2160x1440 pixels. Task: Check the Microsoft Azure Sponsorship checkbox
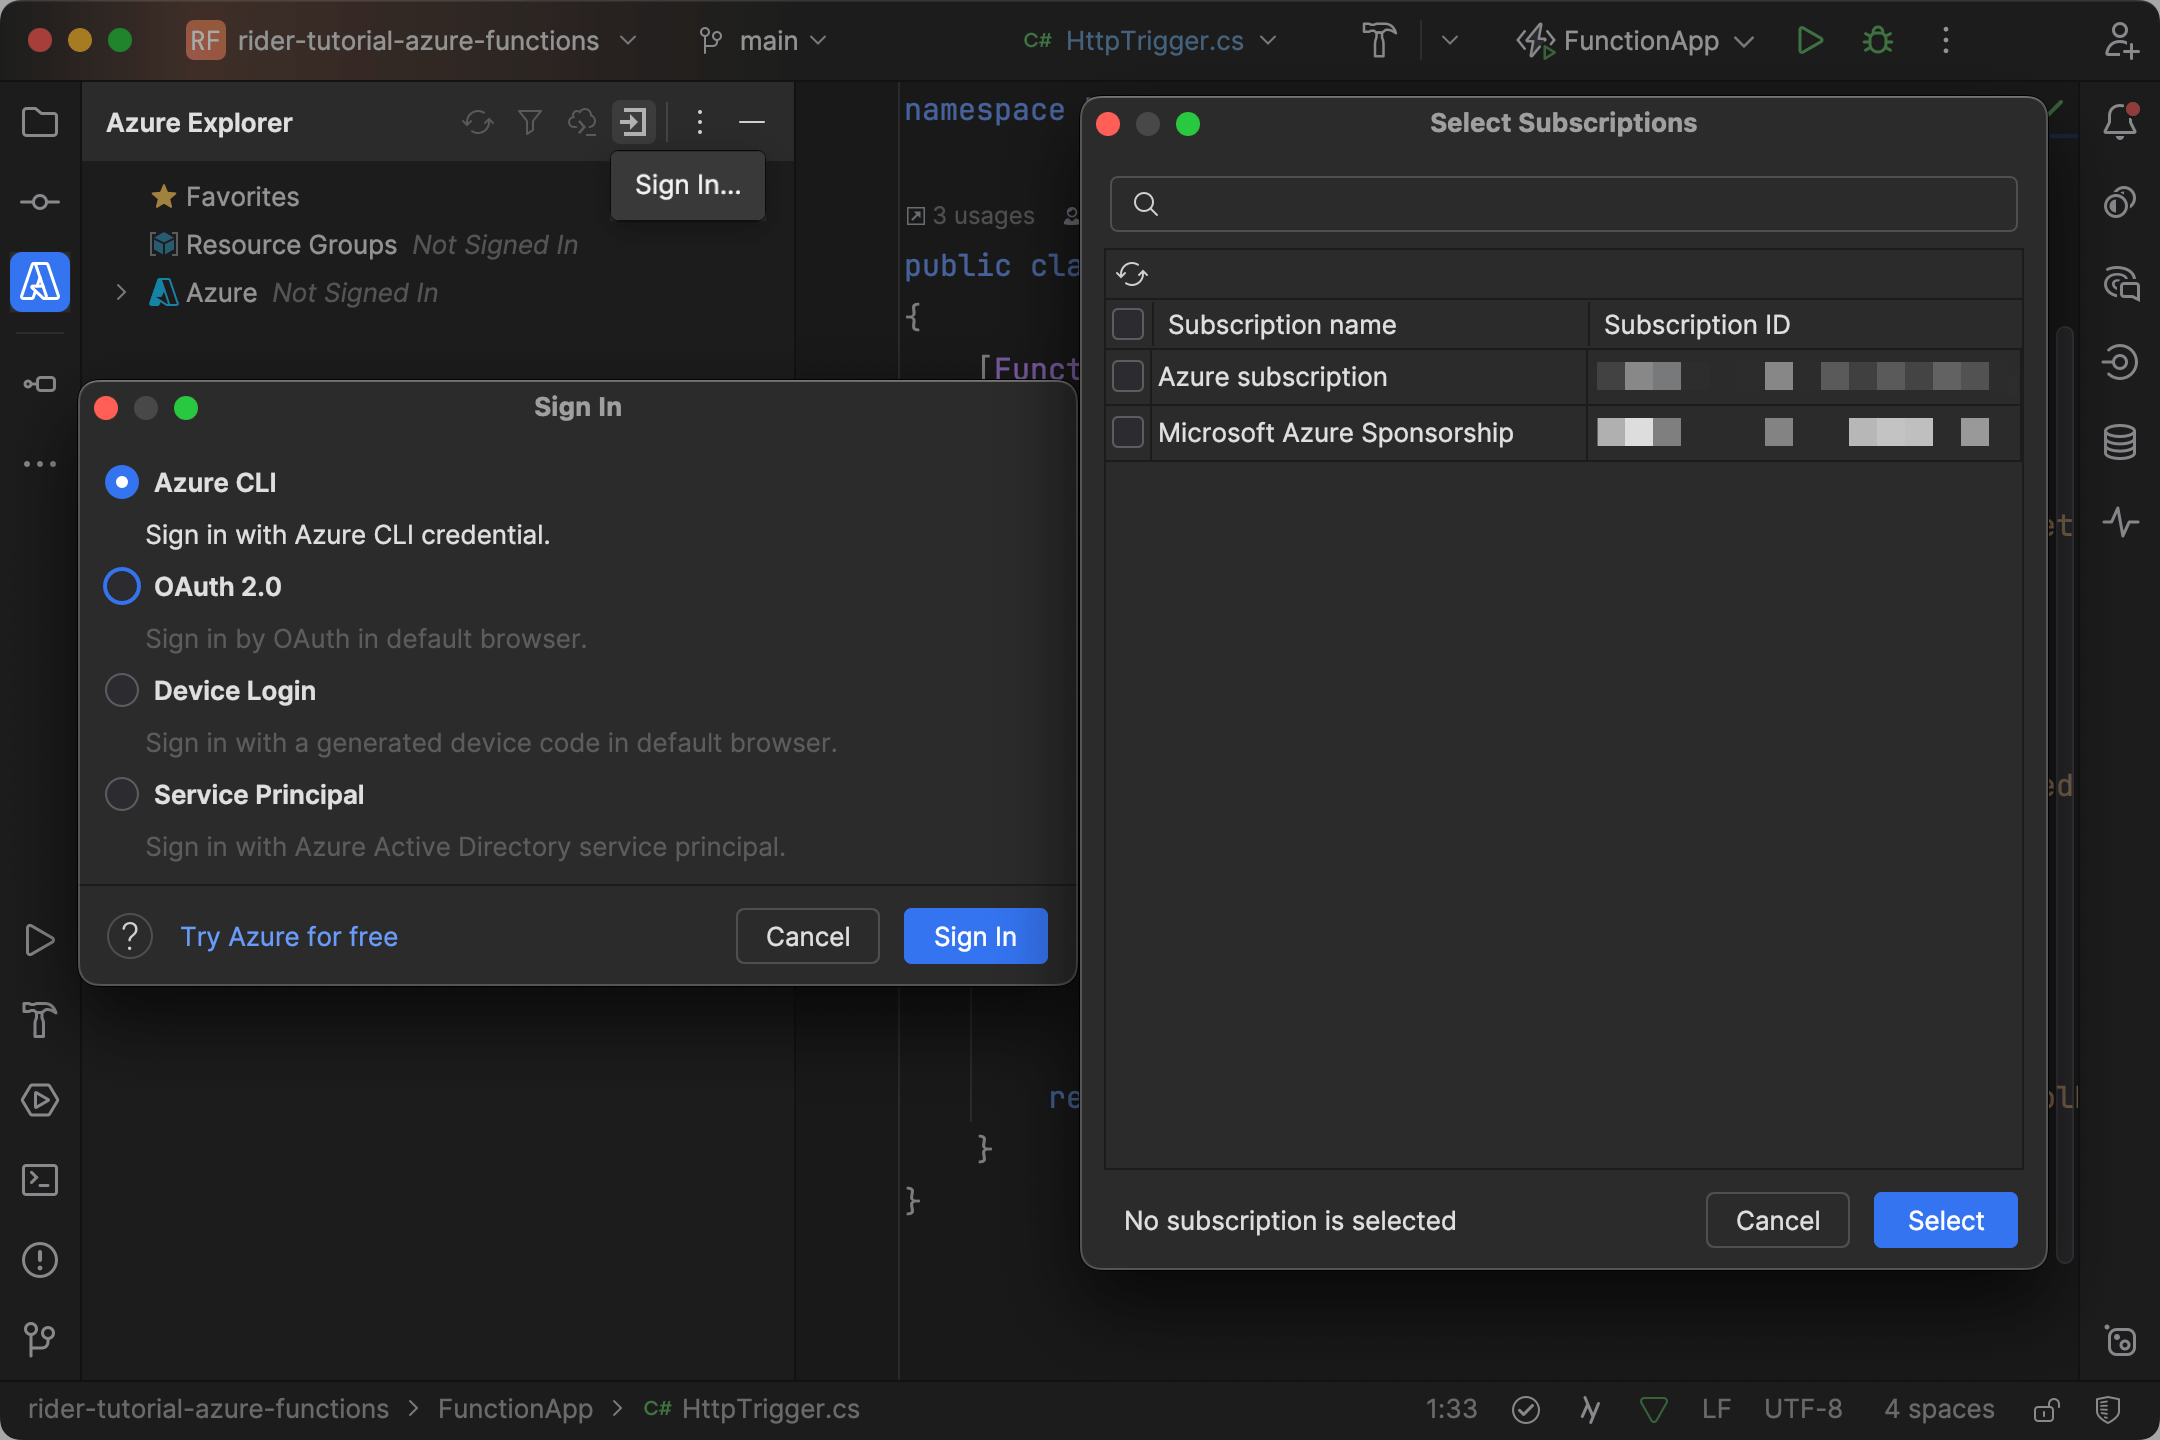tap(1128, 432)
